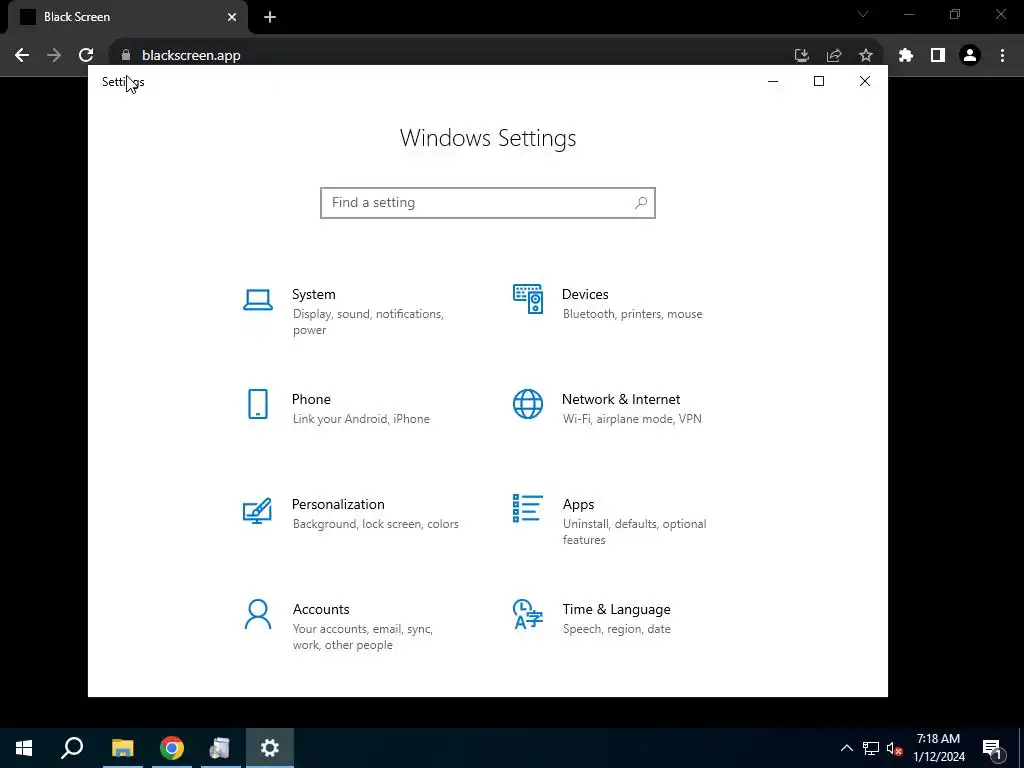Open a new Chrome tab
This screenshot has height=768, width=1024.
click(x=270, y=17)
